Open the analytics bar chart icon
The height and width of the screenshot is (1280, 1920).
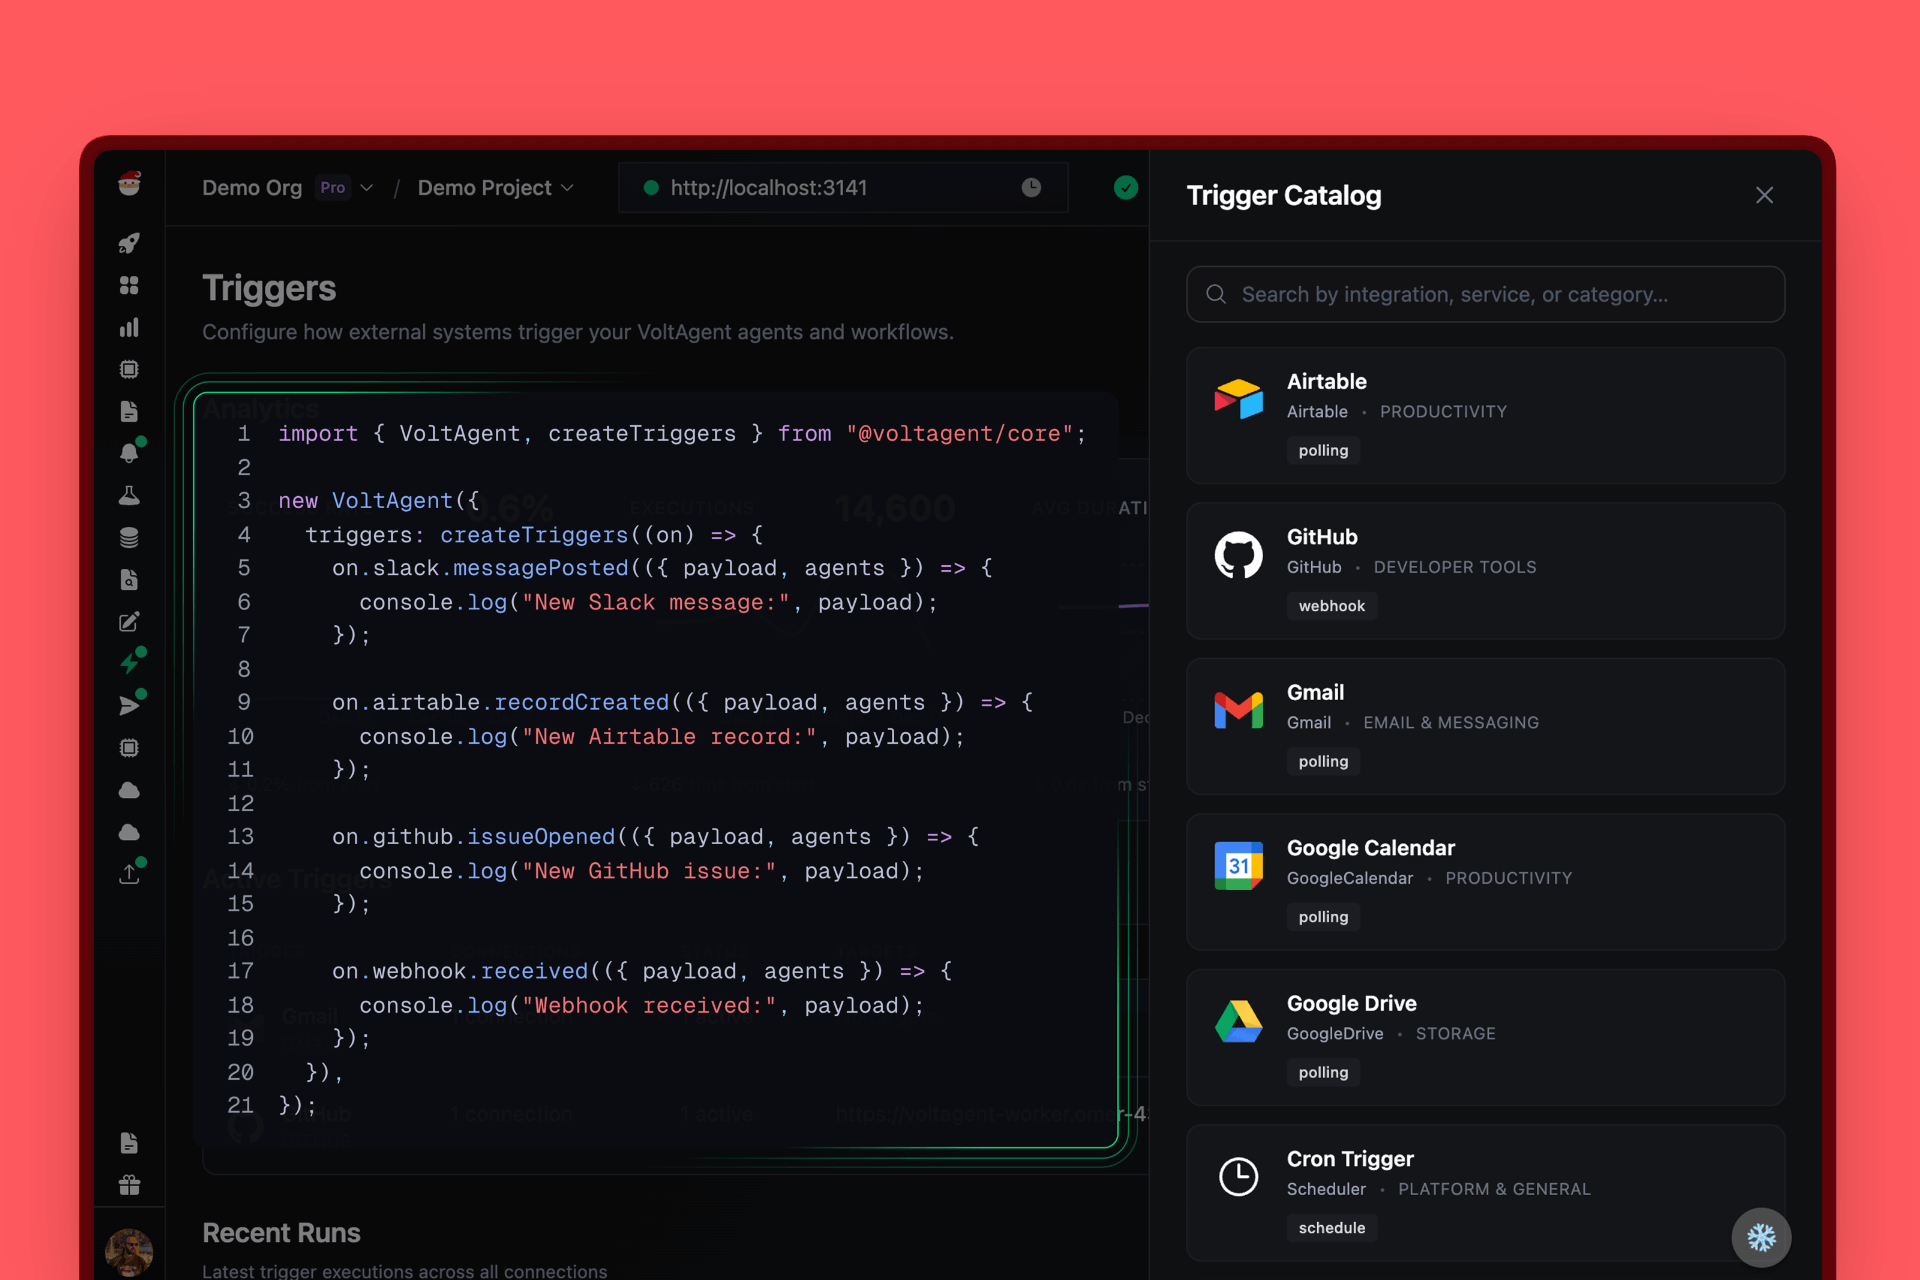(x=130, y=327)
